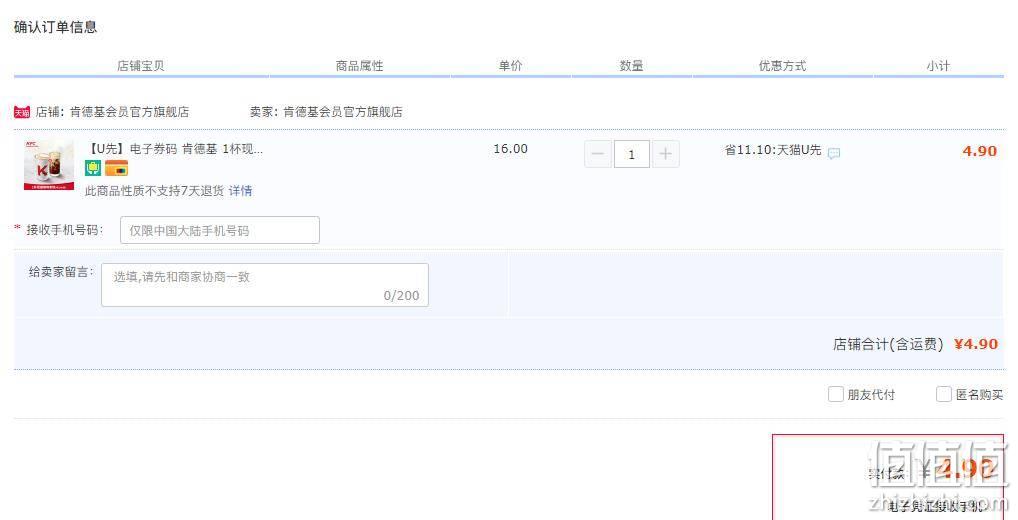
Task: Click the 此商品性质不支持7天退货 notice text
Action: (x=154, y=191)
